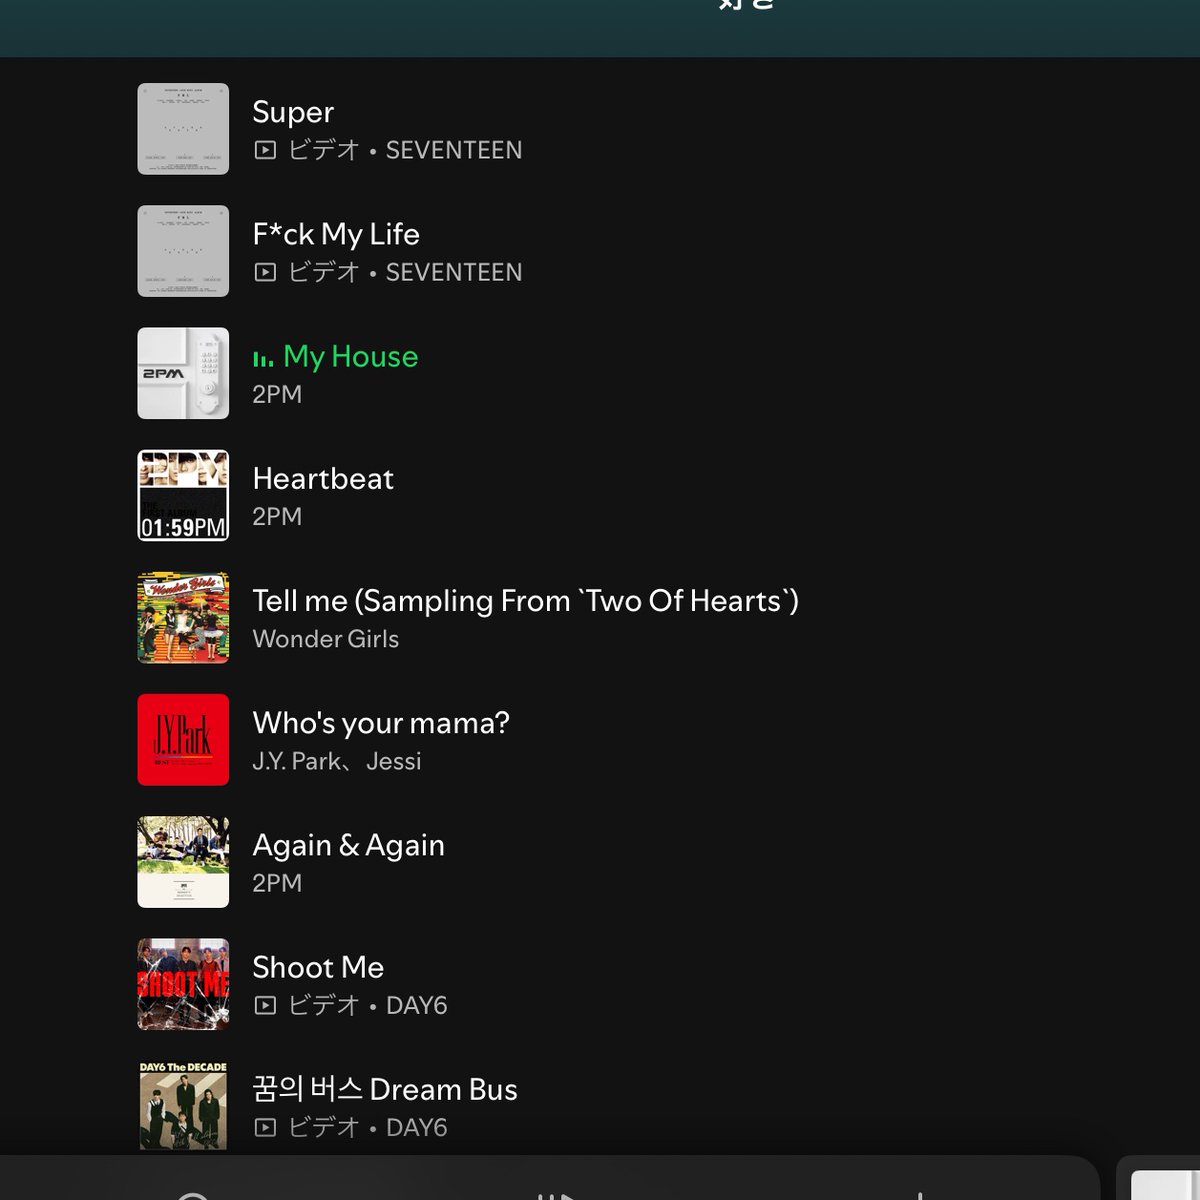Tap the Shoot Me cover thumbnail
The height and width of the screenshot is (1200, 1200).
[183, 984]
